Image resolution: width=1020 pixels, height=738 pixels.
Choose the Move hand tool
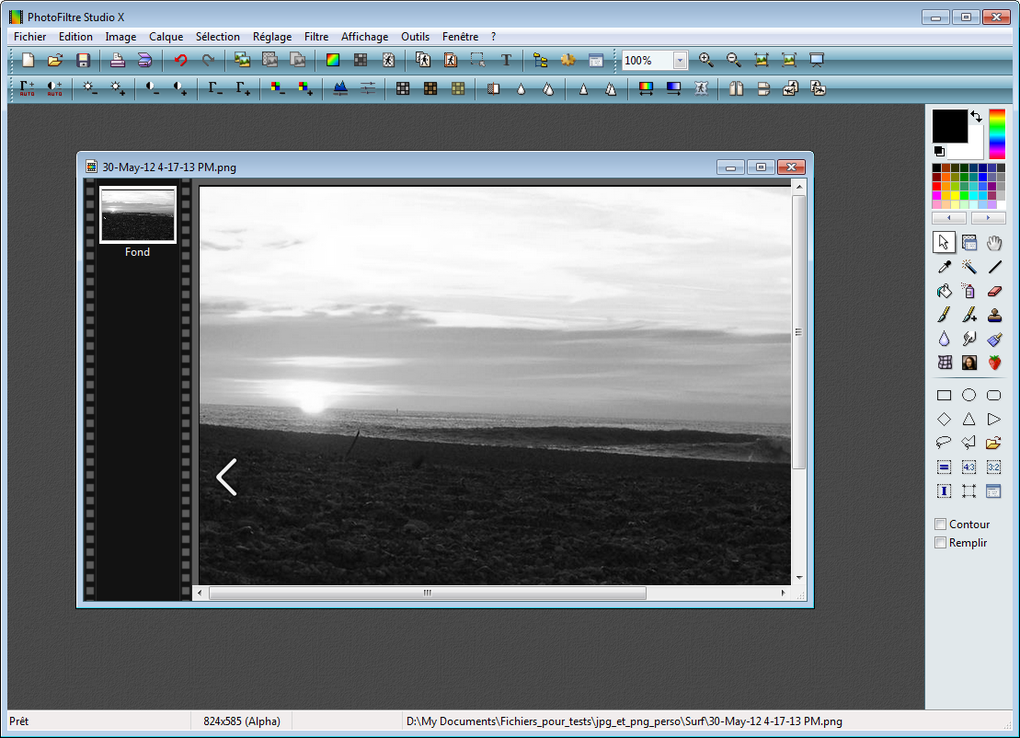tap(994, 243)
